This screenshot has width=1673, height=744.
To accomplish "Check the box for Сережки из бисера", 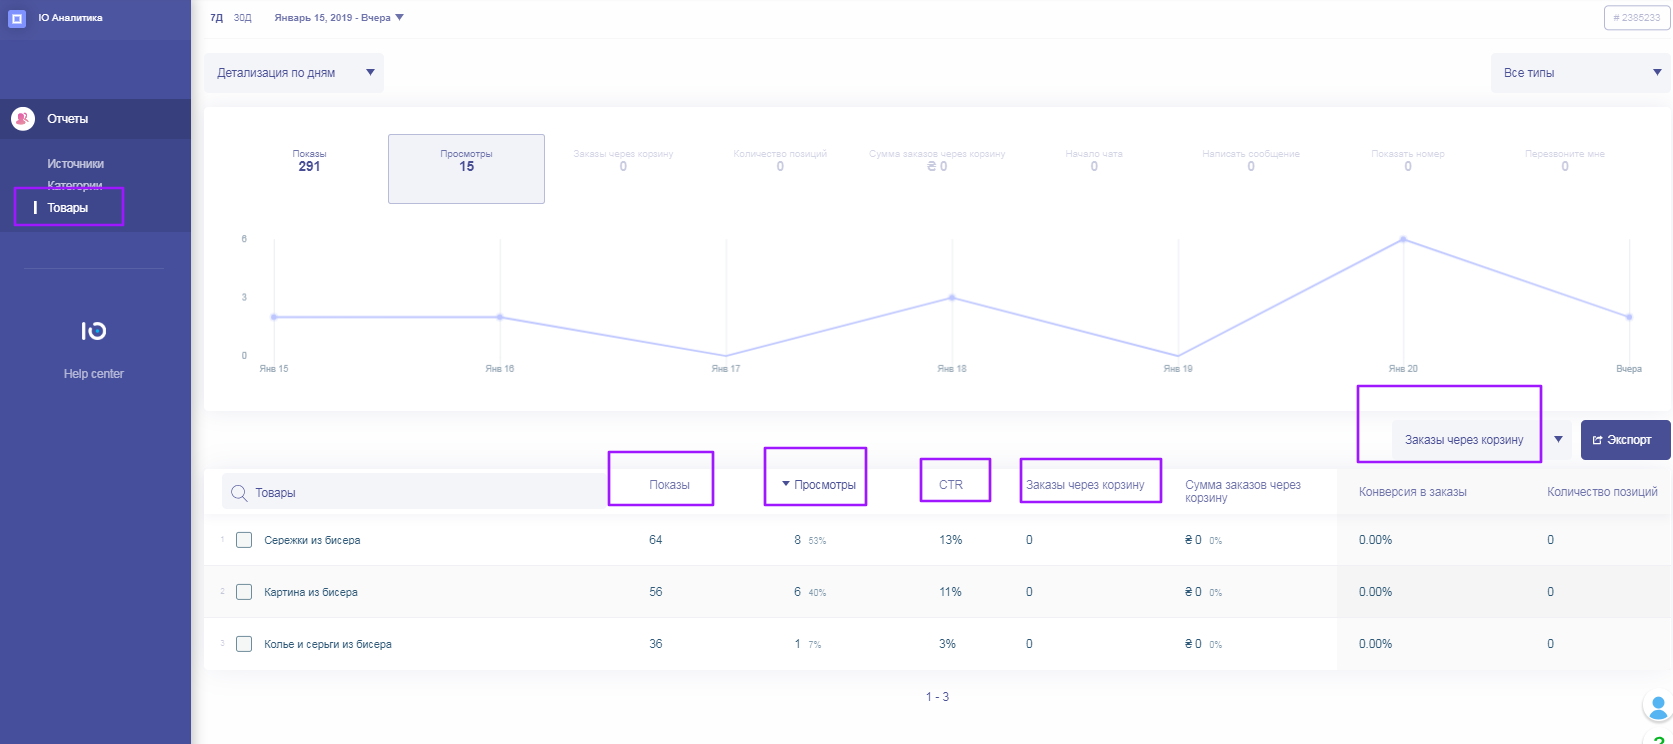I will tap(244, 540).
